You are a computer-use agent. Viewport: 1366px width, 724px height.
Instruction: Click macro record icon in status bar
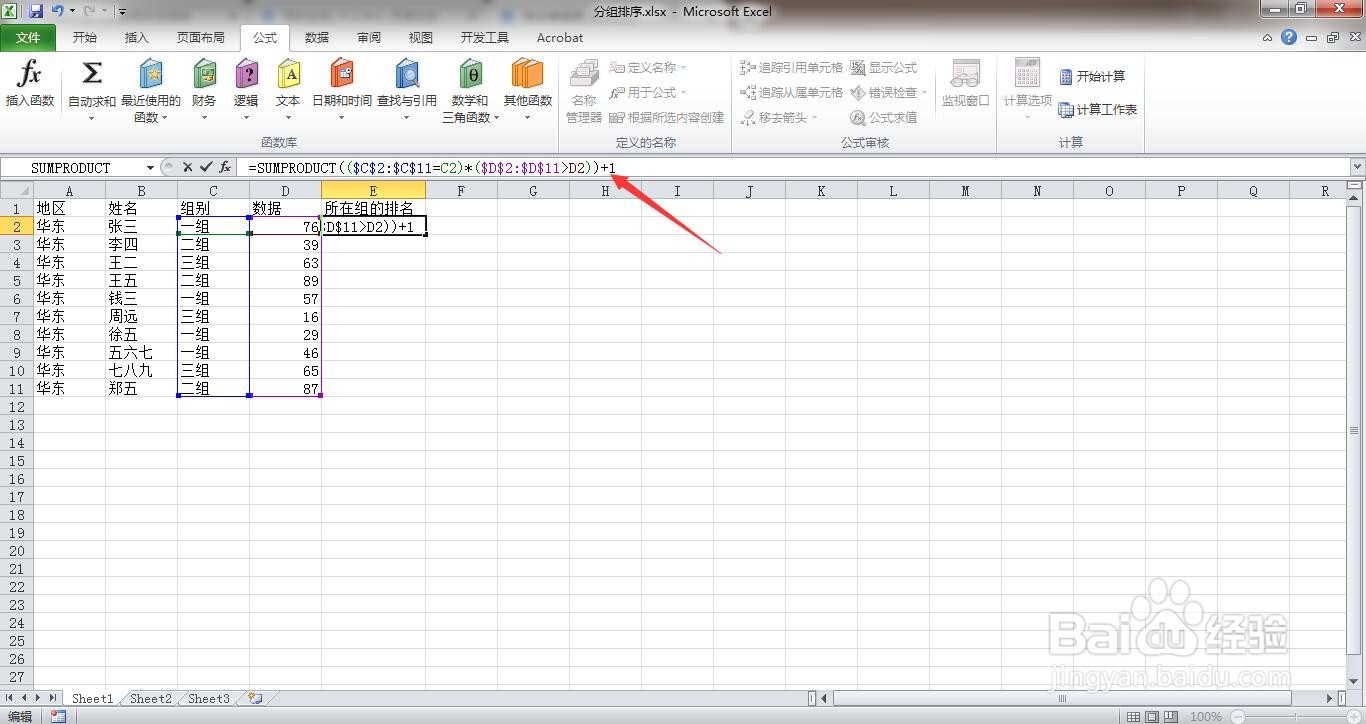(58, 716)
